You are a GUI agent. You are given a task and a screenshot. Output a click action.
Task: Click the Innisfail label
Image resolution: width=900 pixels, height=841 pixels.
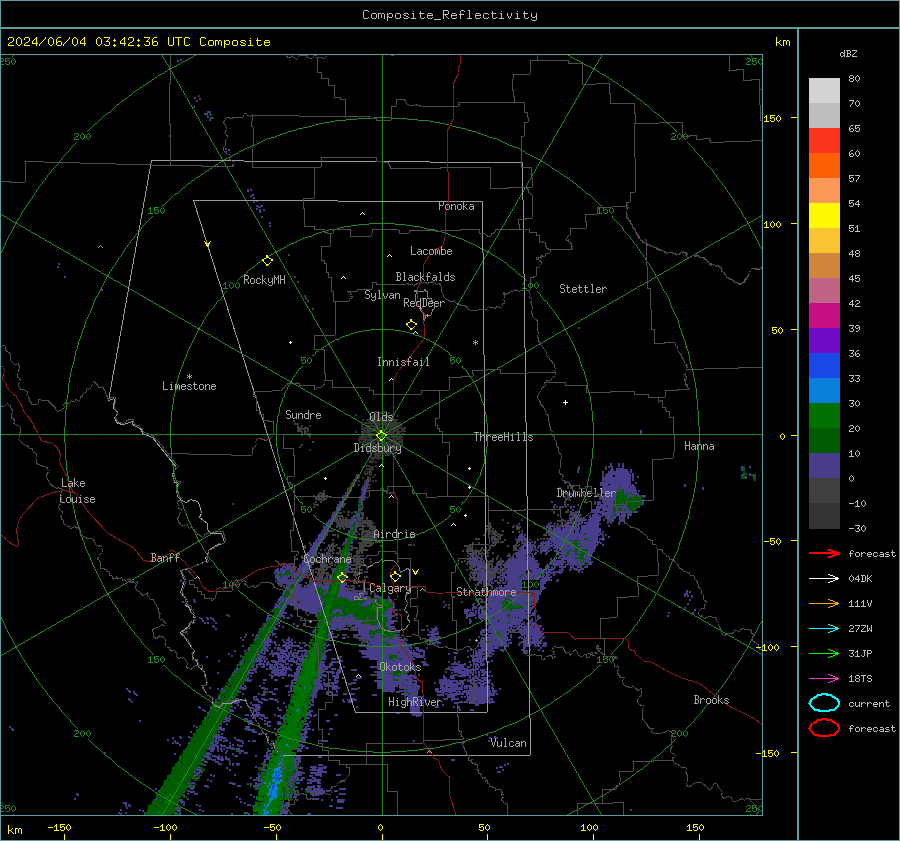(x=404, y=362)
